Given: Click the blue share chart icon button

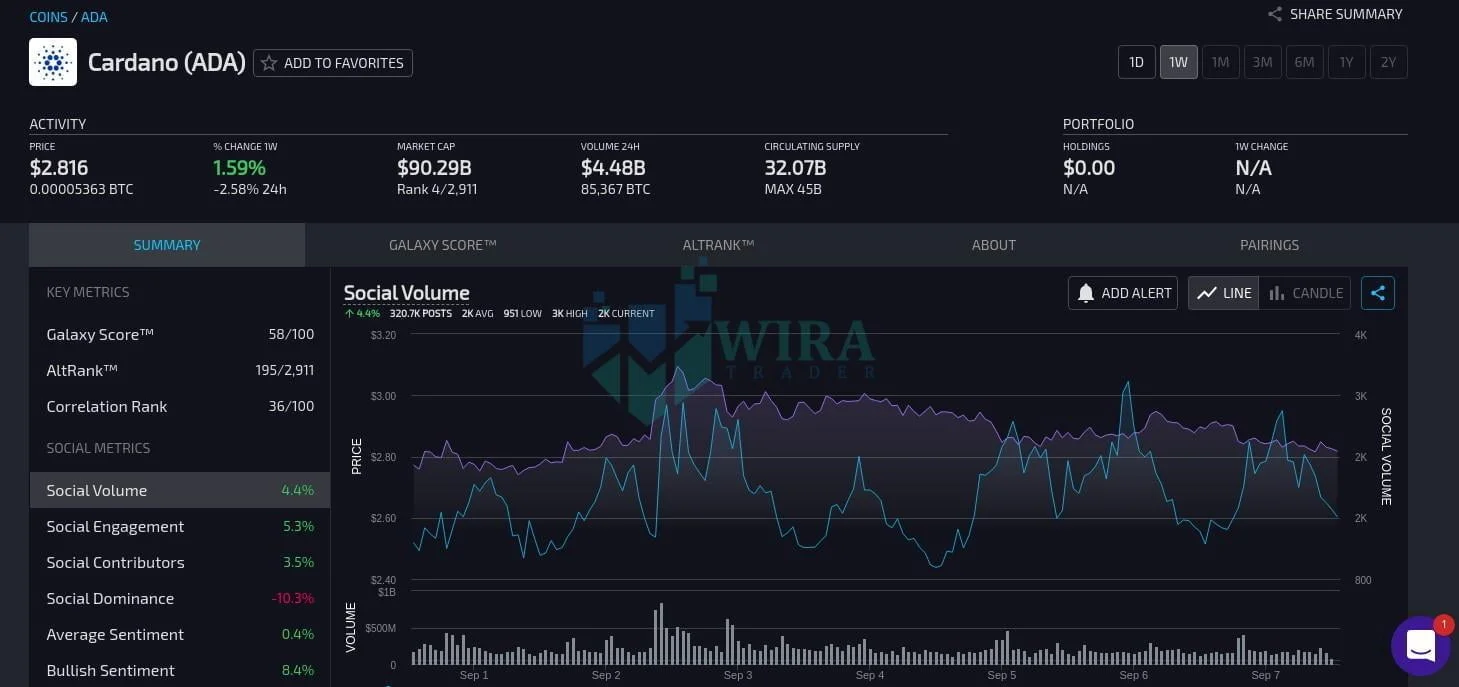Looking at the screenshot, I should click(1378, 293).
